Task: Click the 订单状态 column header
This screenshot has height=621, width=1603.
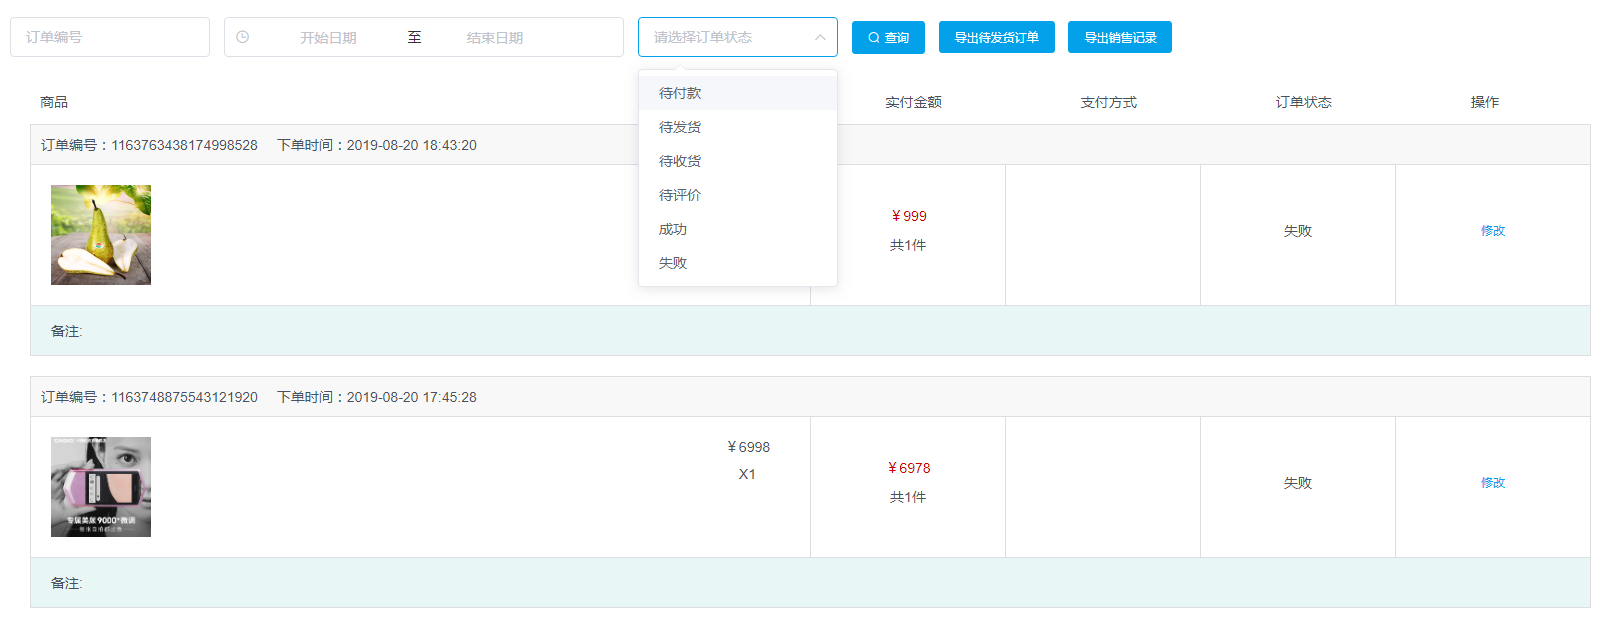Action: pos(1303,102)
